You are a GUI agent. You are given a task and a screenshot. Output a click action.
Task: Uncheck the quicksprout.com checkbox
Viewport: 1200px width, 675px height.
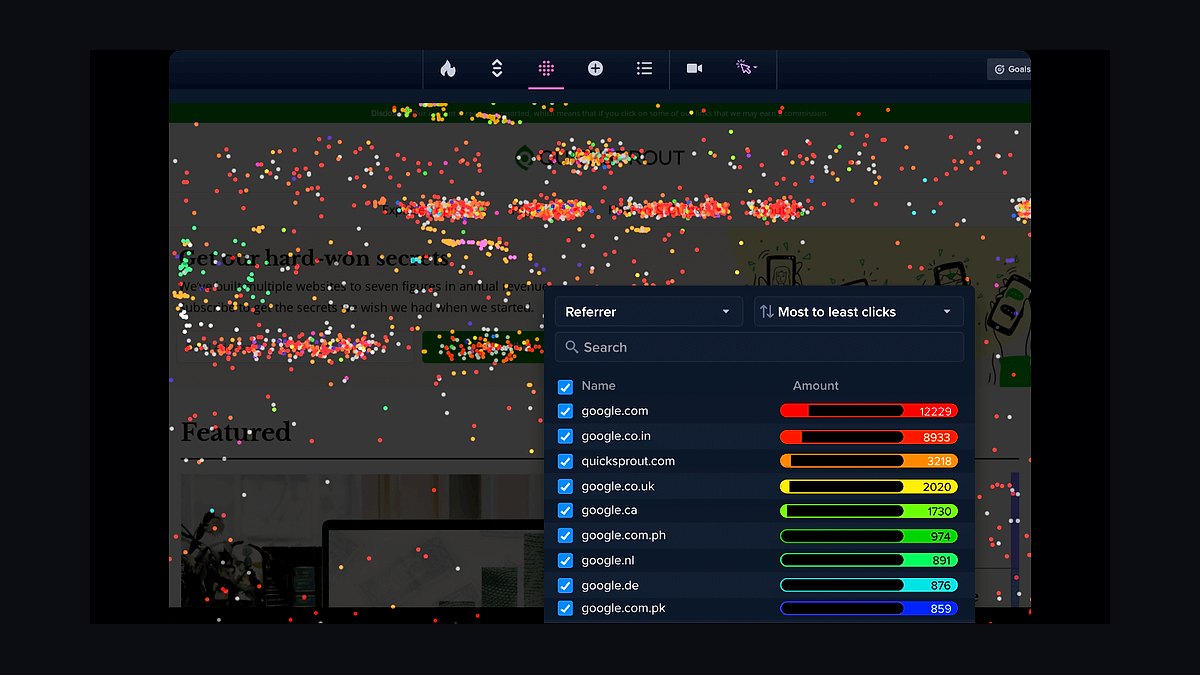(x=565, y=461)
